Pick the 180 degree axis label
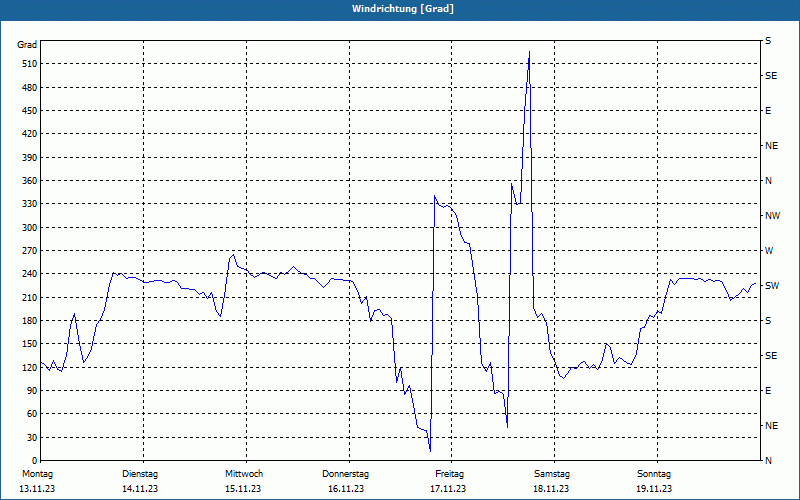The height and width of the screenshot is (500, 800). pyautogui.click(x=29, y=320)
